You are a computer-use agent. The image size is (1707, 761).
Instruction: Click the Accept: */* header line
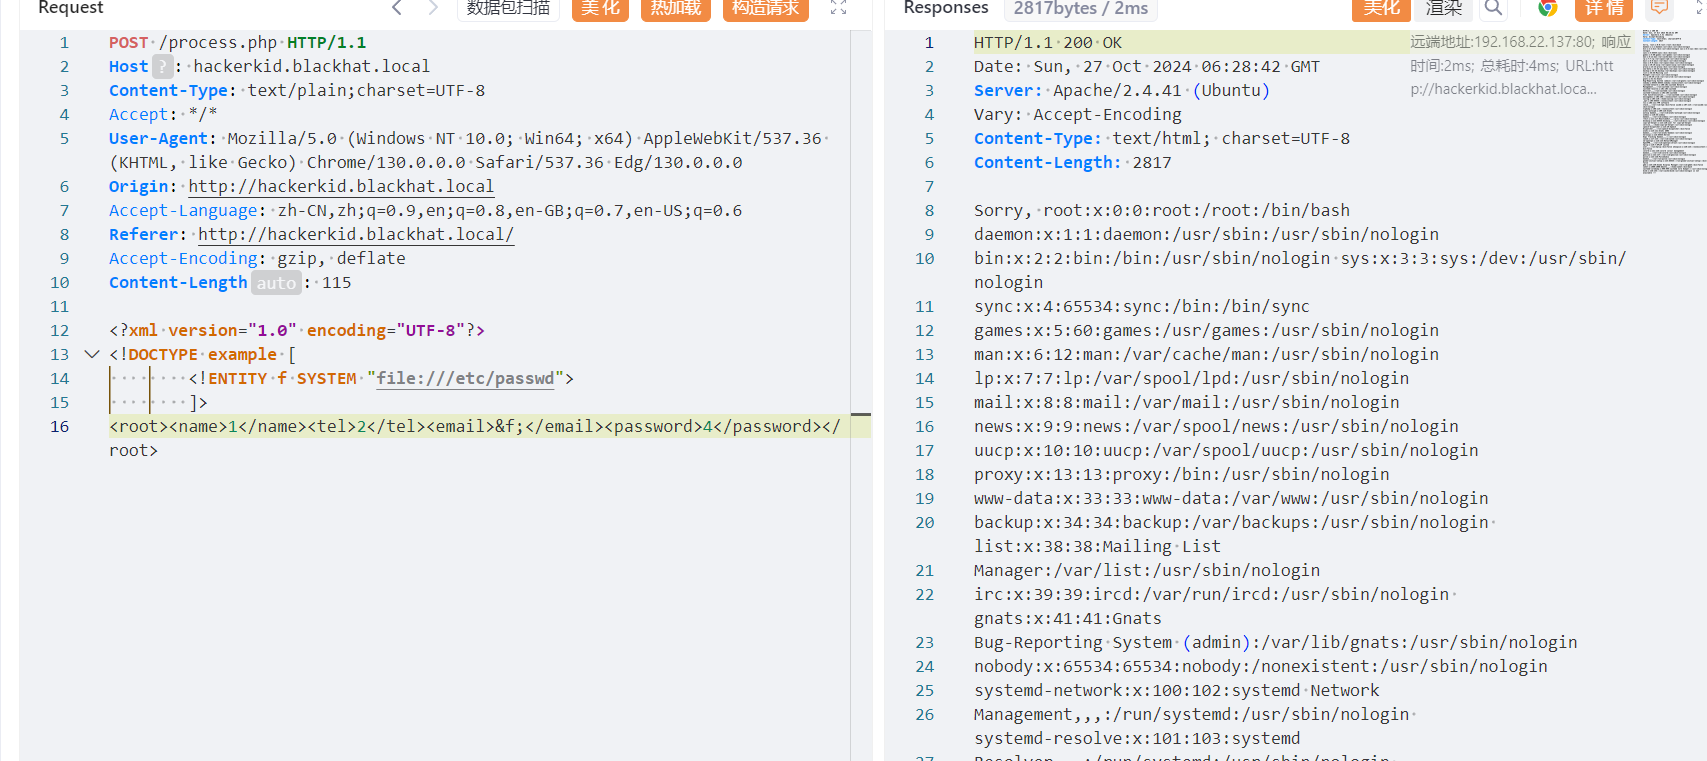click(x=163, y=115)
